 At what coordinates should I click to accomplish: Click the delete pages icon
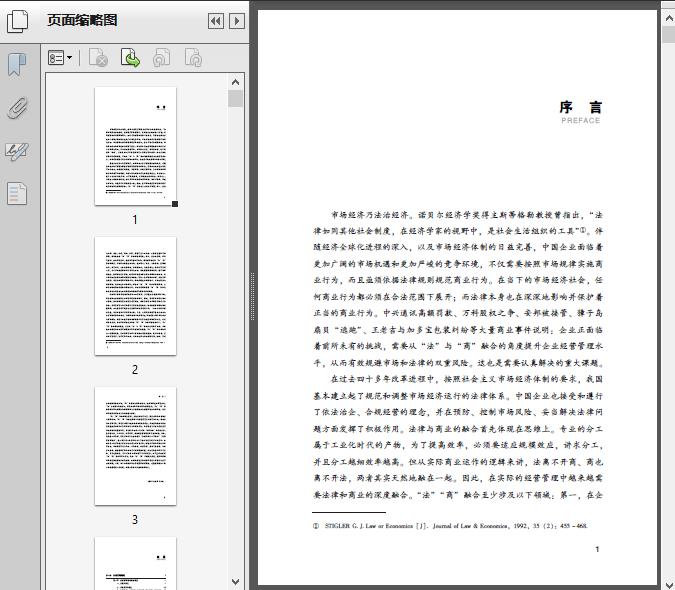98,59
